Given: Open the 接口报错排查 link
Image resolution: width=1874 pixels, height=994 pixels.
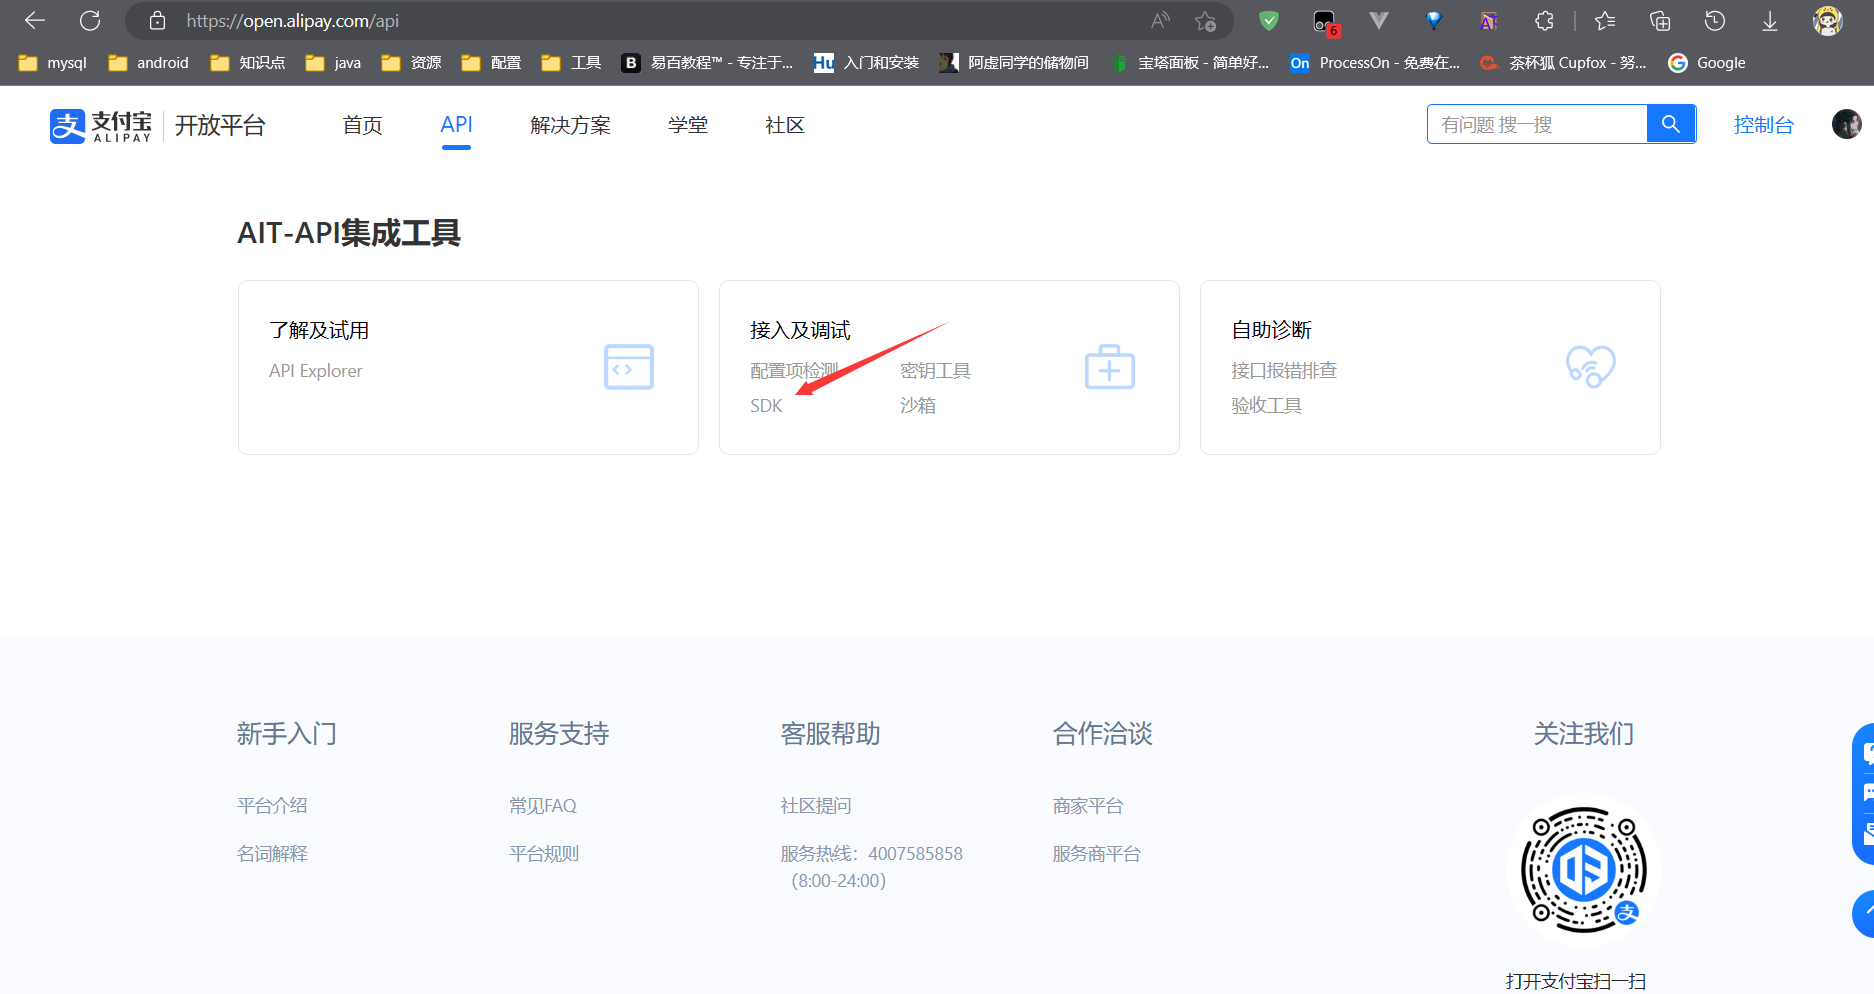Looking at the screenshot, I should [1284, 371].
